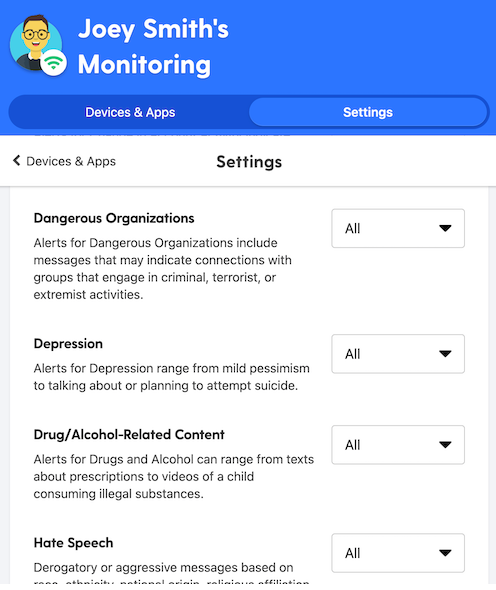Select the Settings tab

click(368, 112)
